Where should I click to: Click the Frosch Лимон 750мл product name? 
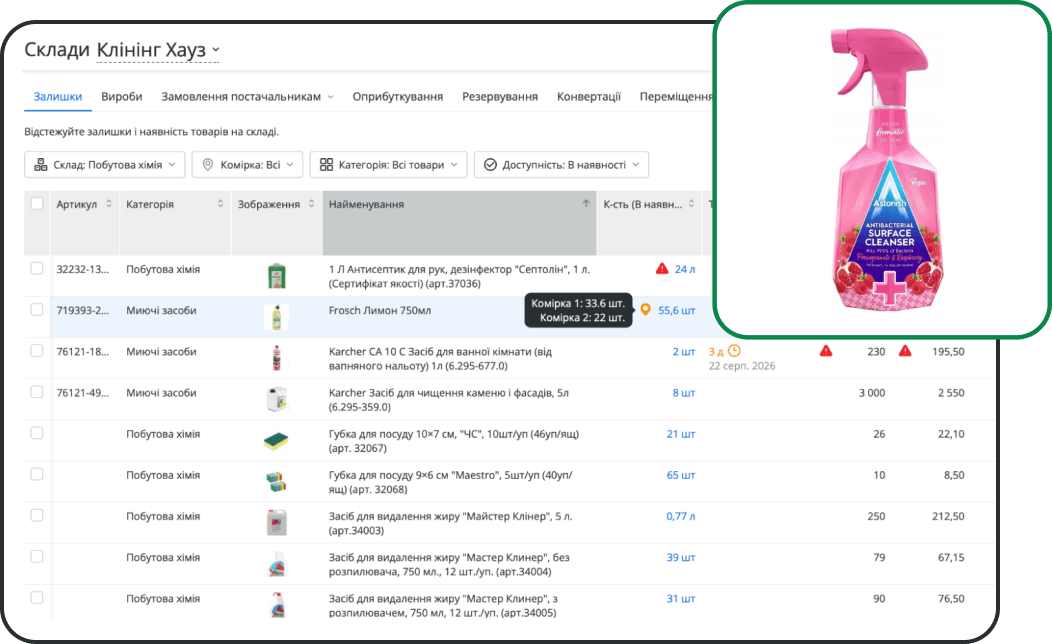tap(380, 310)
